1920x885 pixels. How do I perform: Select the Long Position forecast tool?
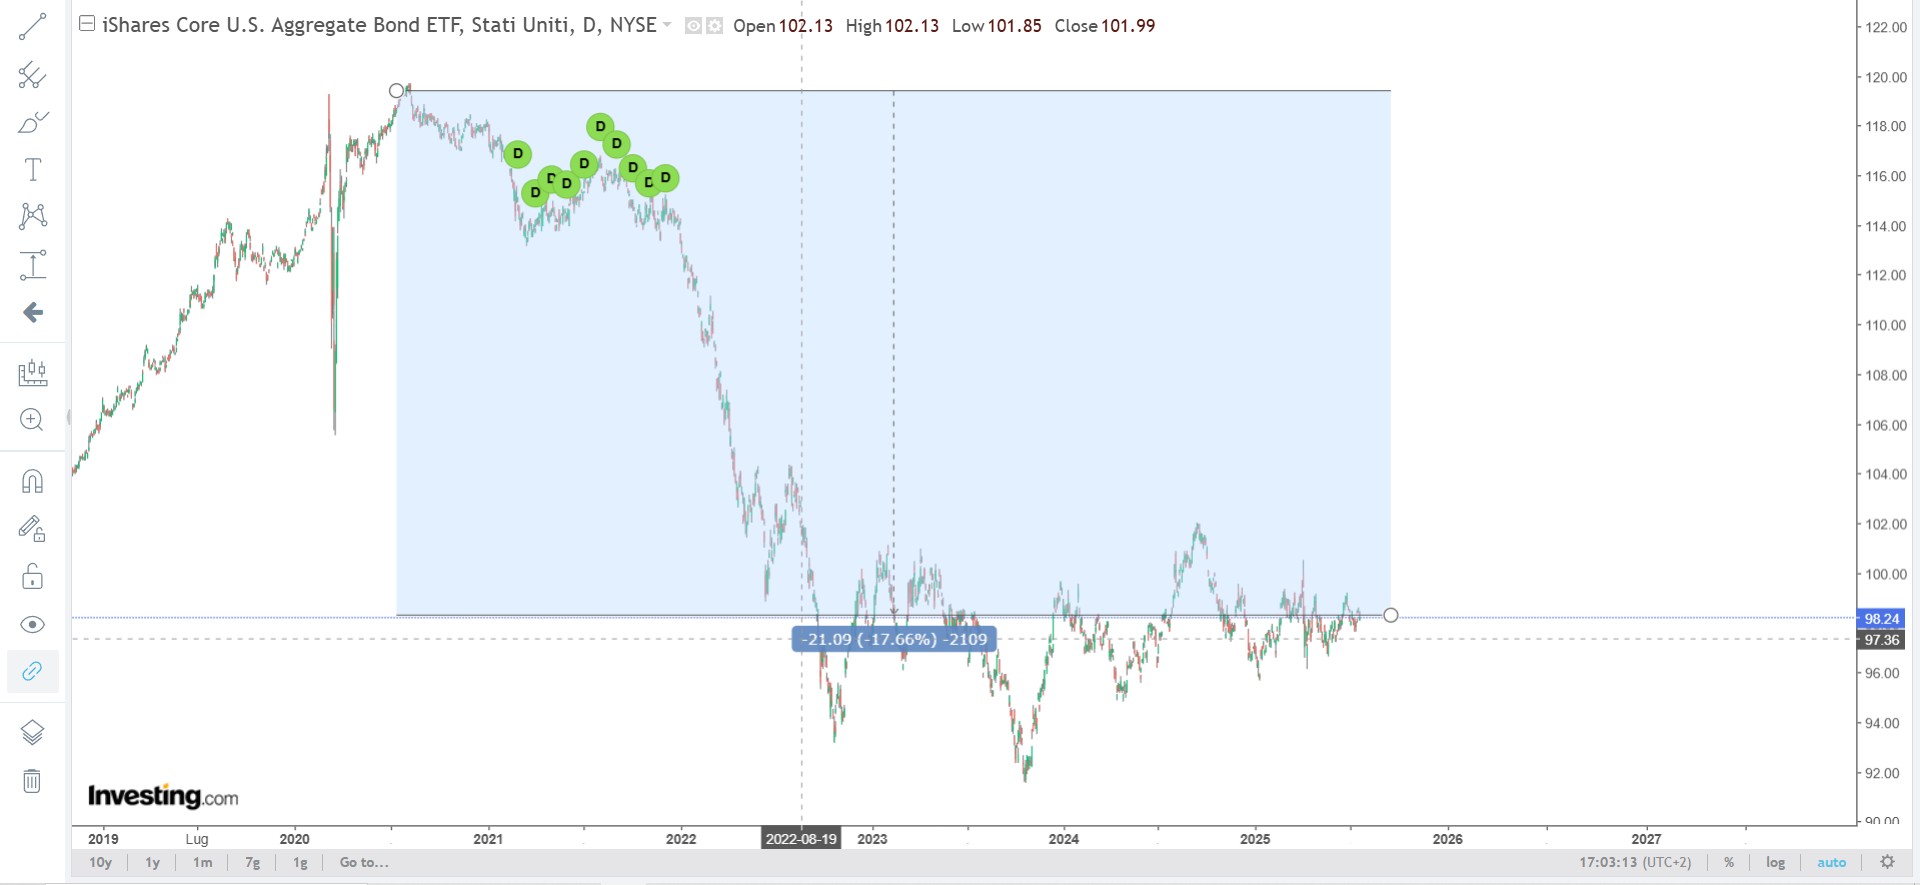[x=32, y=265]
